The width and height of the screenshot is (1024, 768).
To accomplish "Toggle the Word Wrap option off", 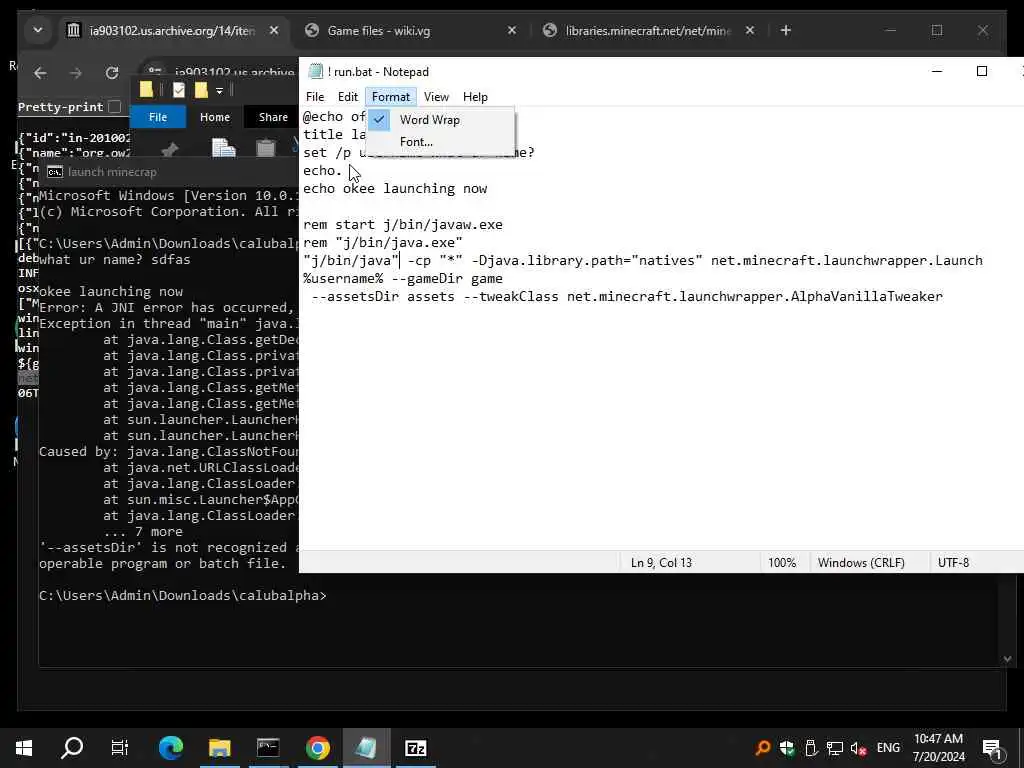I will click(429, 120).
